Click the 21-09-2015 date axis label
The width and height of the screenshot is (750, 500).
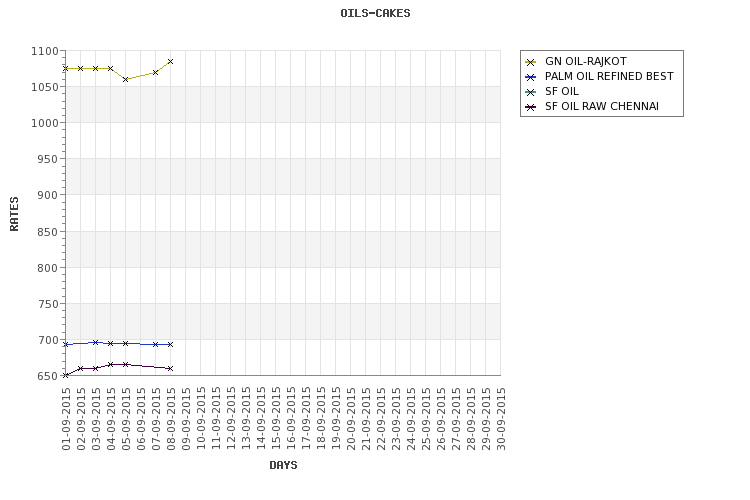366,419
